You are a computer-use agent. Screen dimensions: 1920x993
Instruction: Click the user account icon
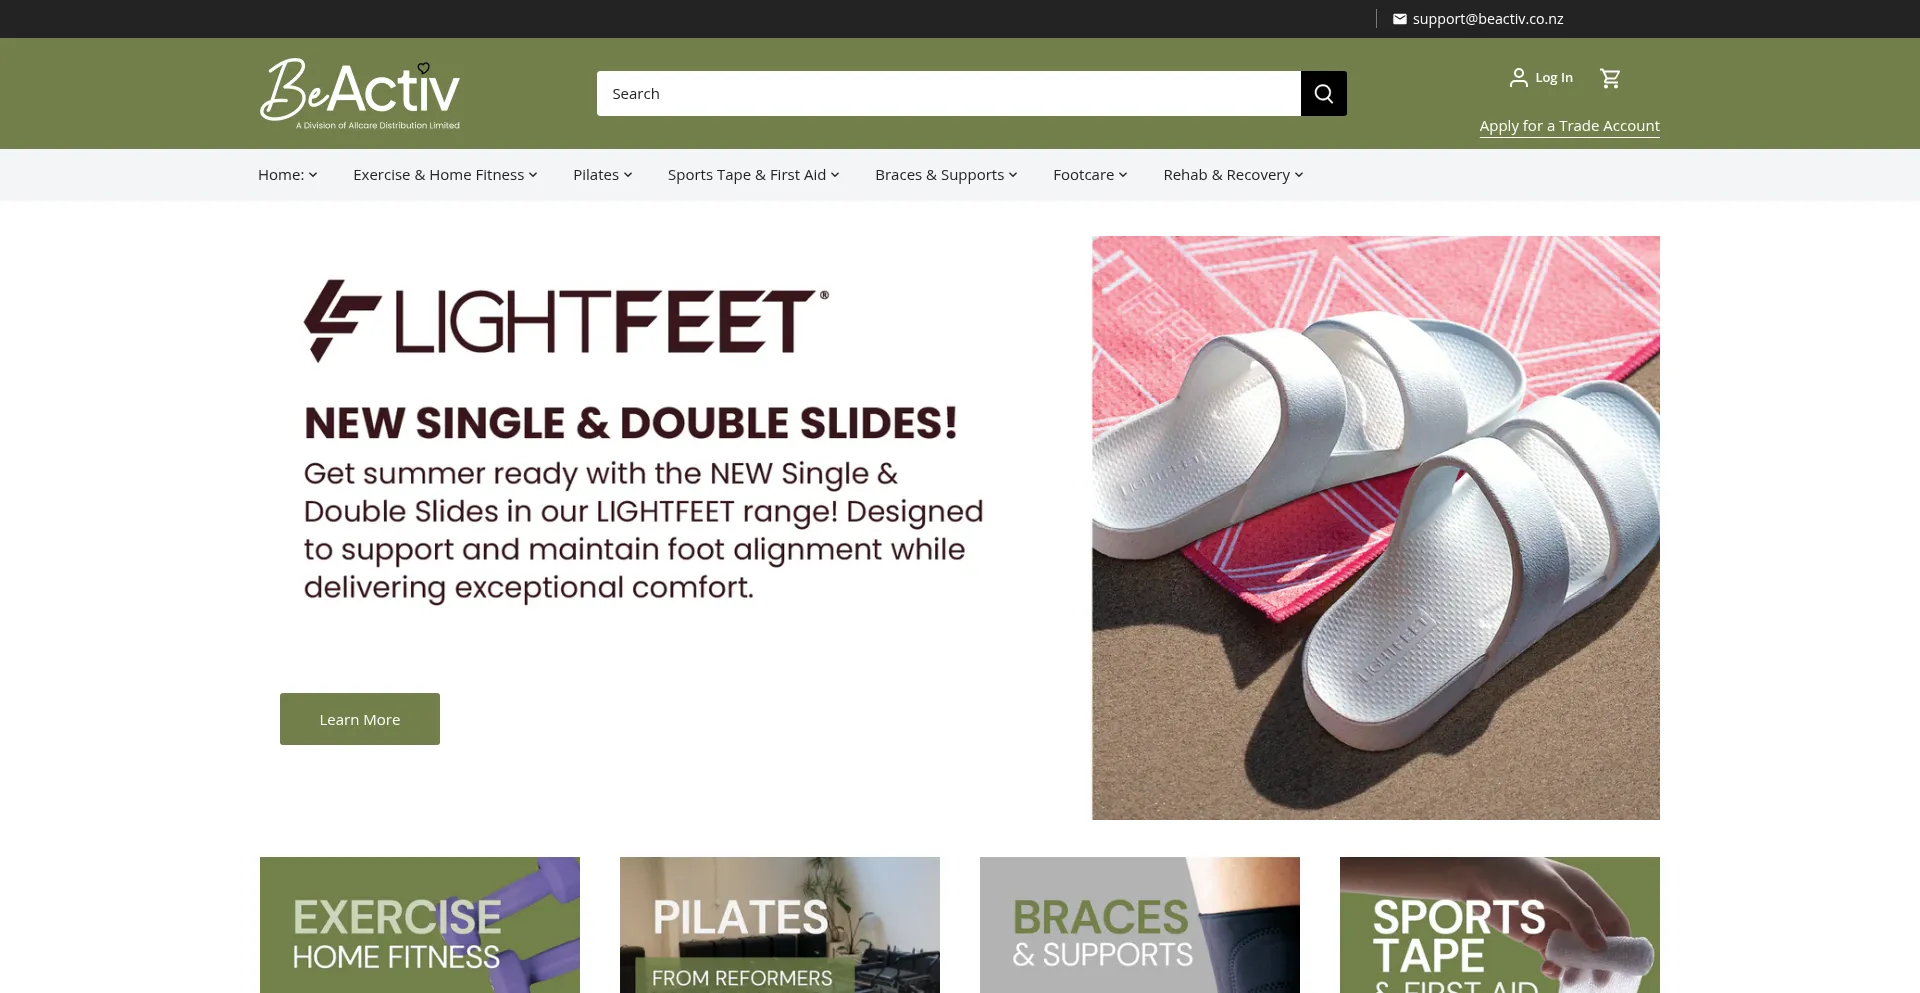1518,77
